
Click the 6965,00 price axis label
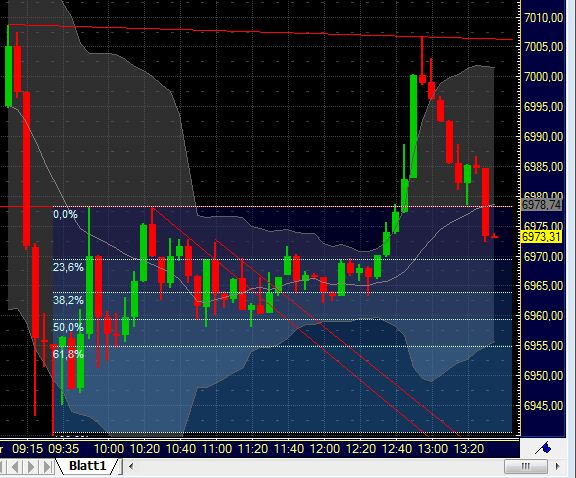(543, 285)
